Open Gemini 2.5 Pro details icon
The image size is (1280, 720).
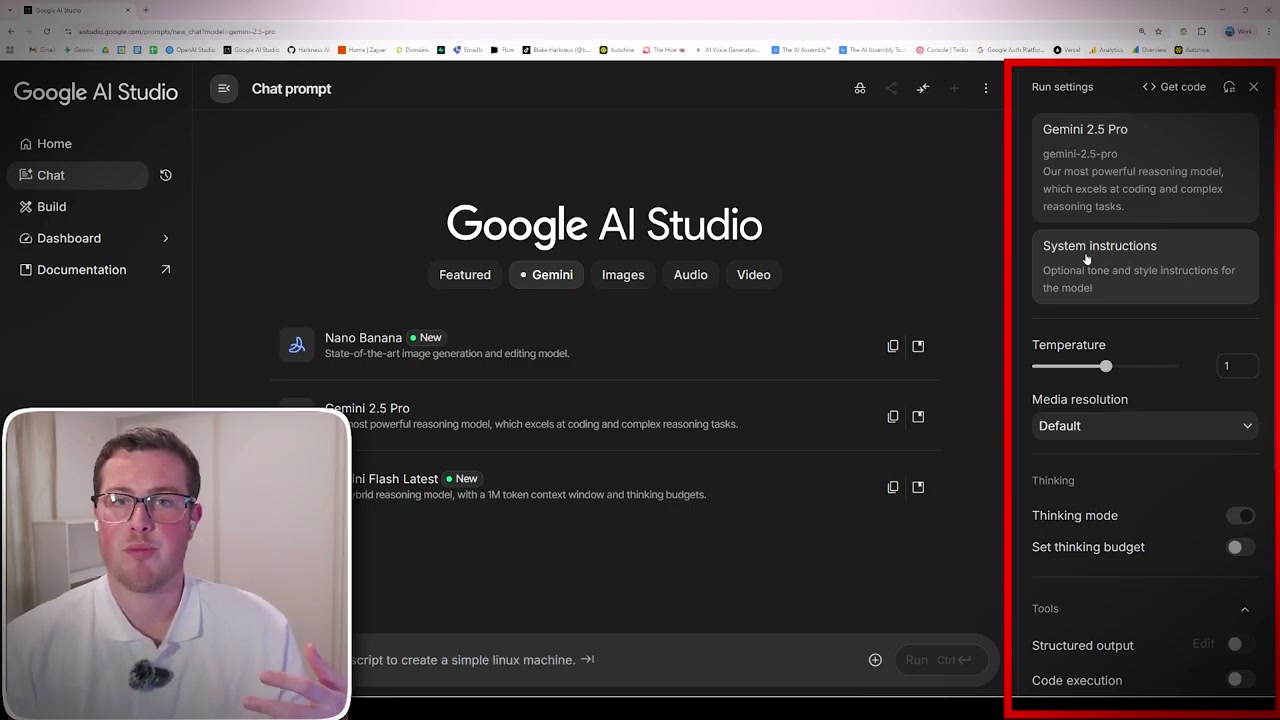(x=918, y=416)
